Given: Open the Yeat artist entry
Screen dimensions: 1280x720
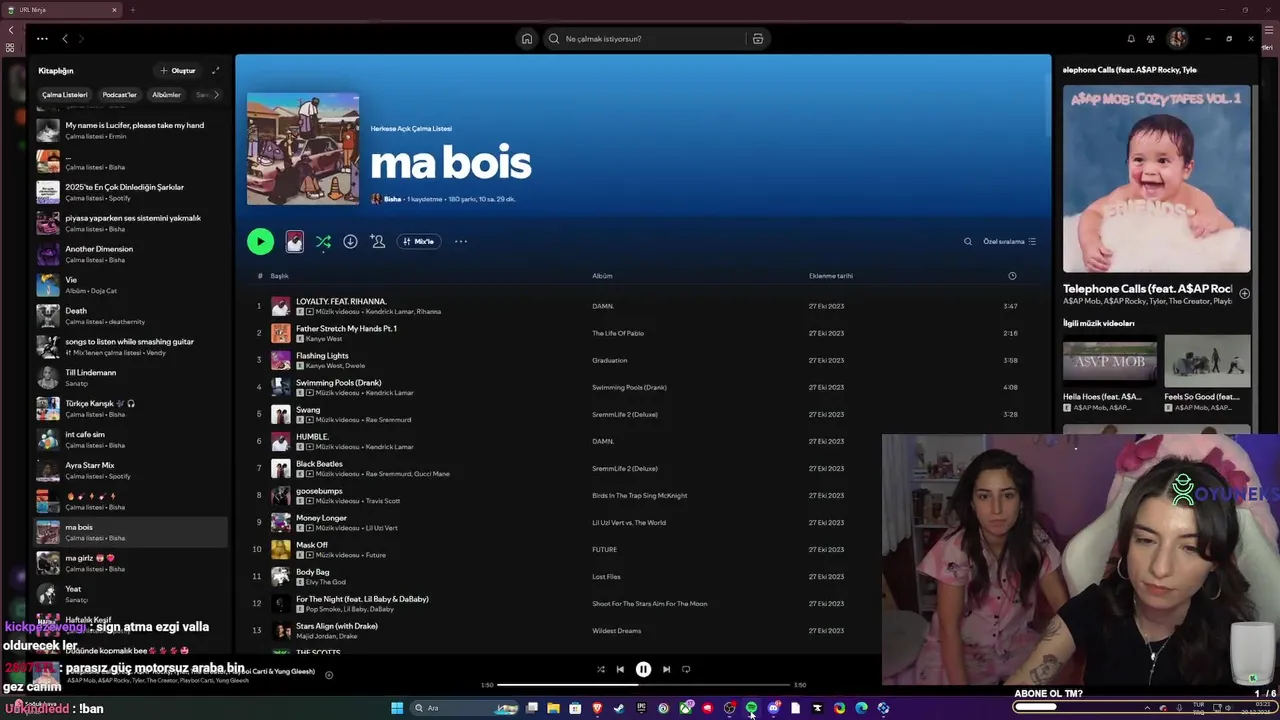Looking at the screenshot, I should tap(130, 594).
